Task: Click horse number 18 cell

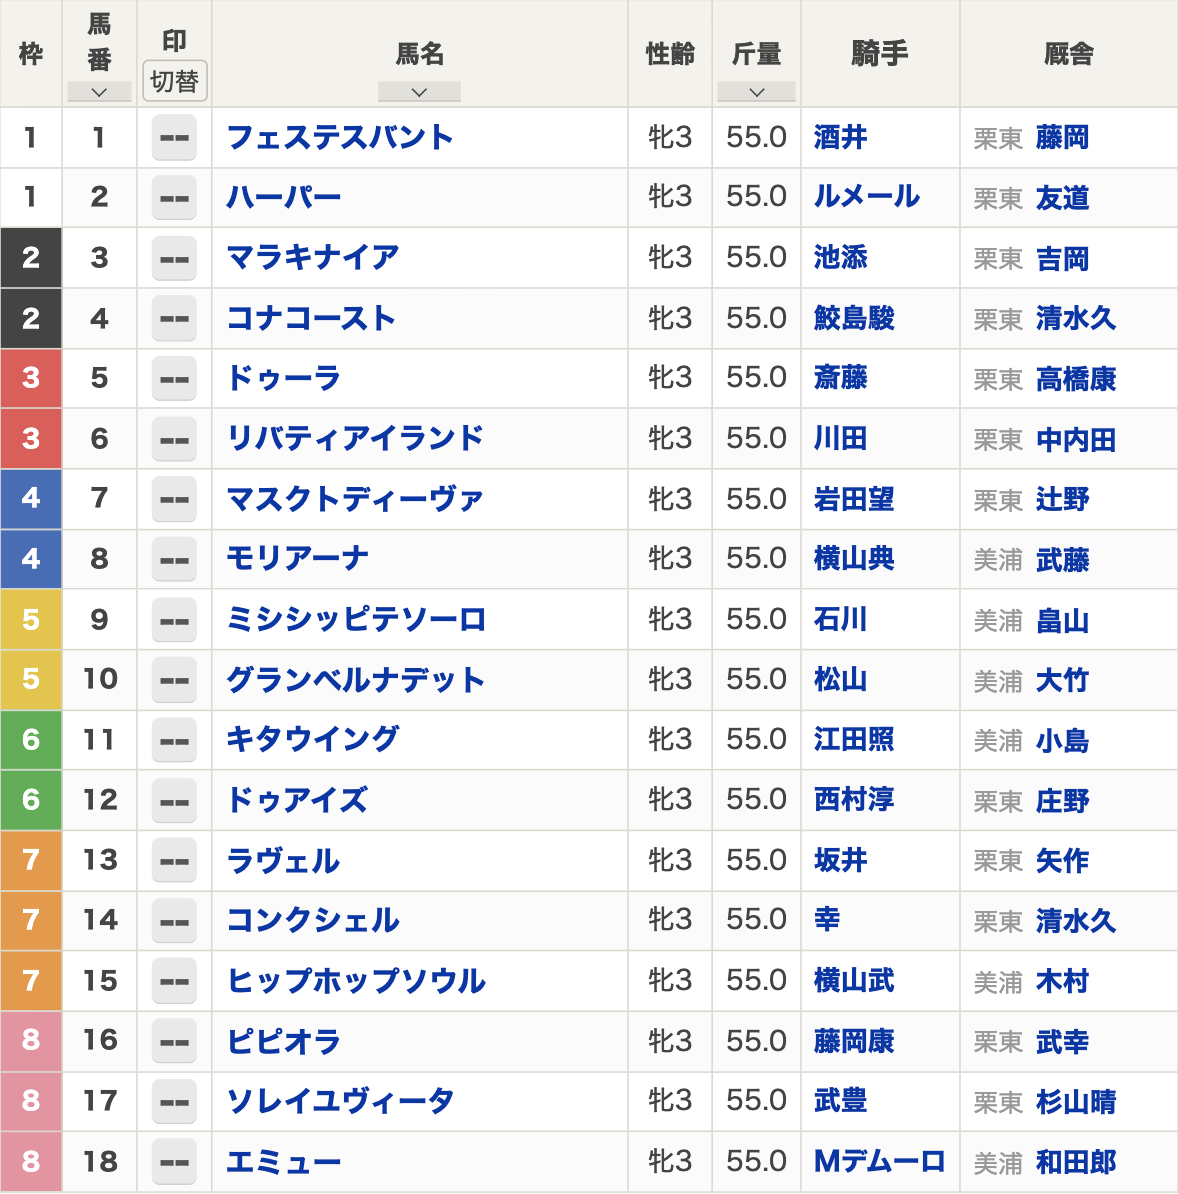Action: pos(99,1162)
